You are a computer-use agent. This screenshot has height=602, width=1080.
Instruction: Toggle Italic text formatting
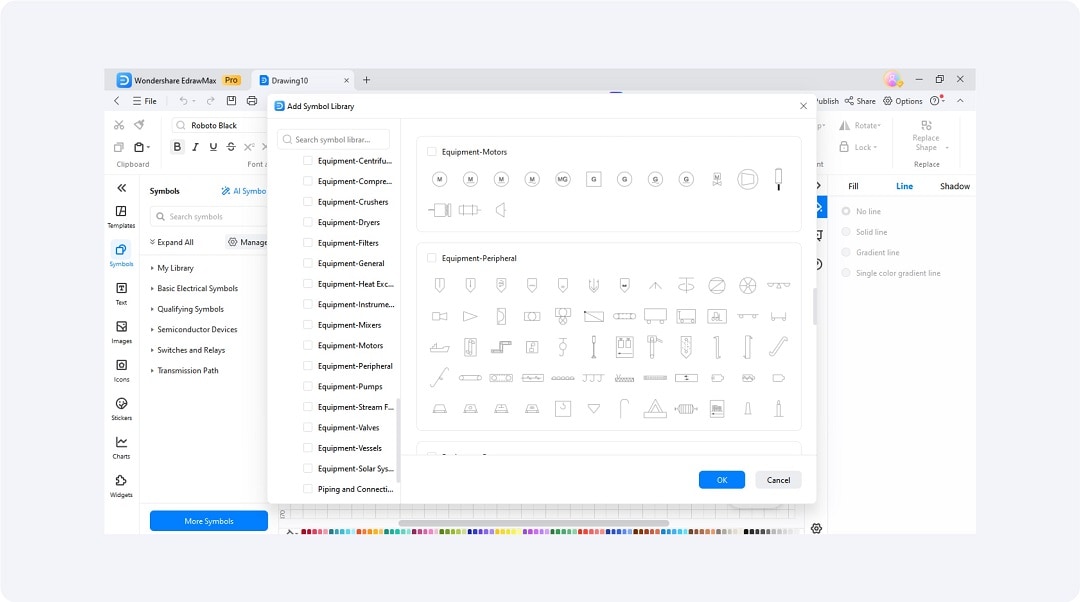tap(196, 147)
